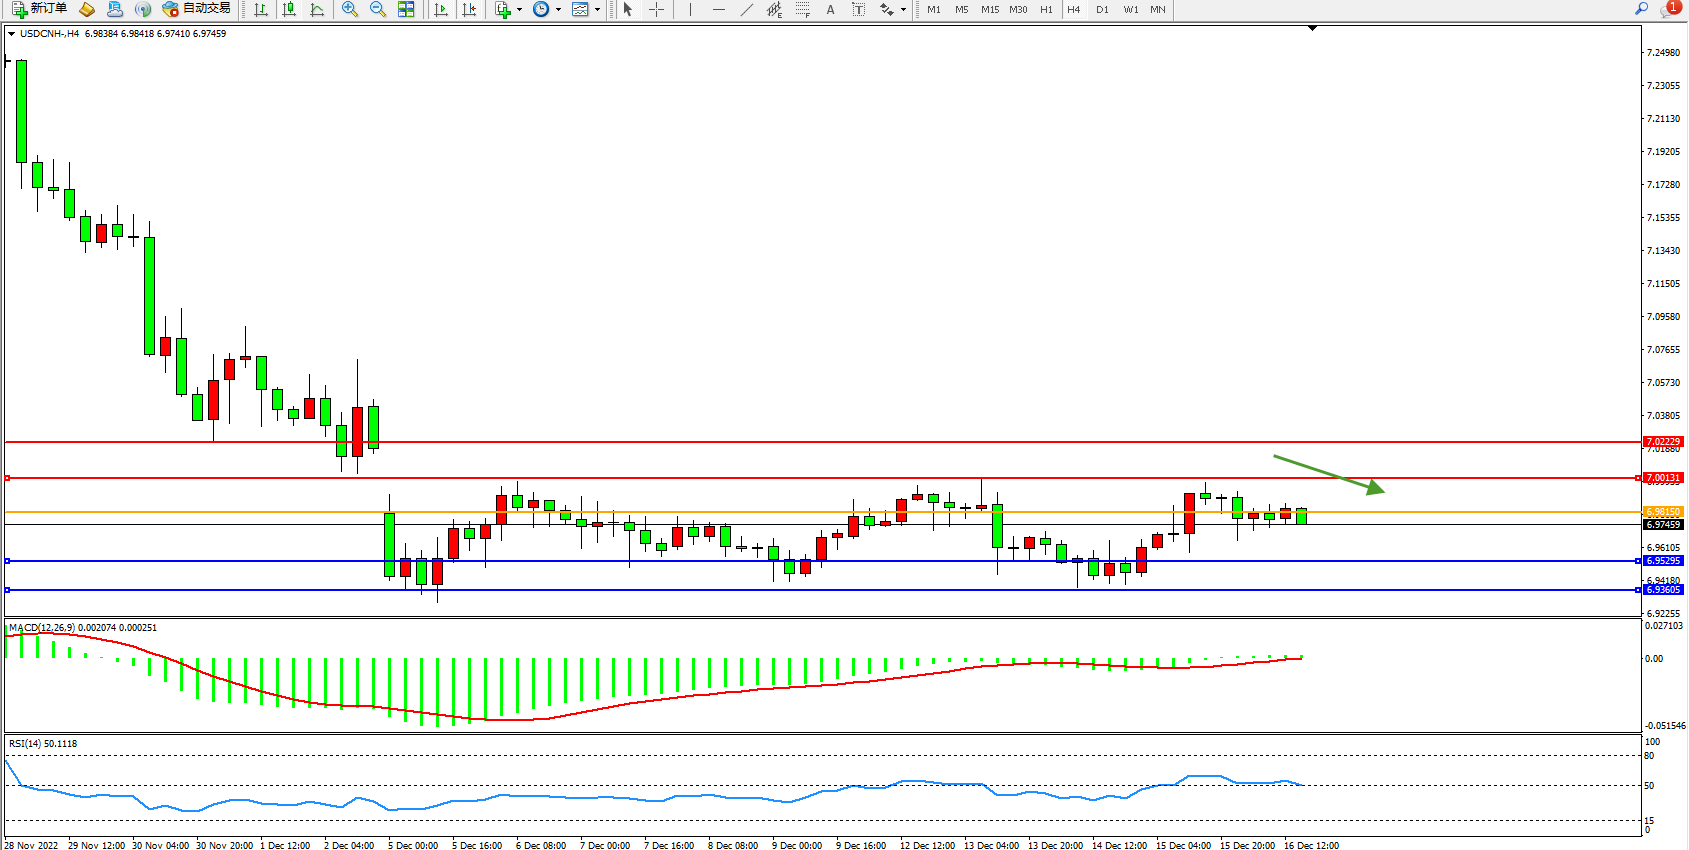
Task: Switch chart to line chart mode
Action: [x=317, y=9]
